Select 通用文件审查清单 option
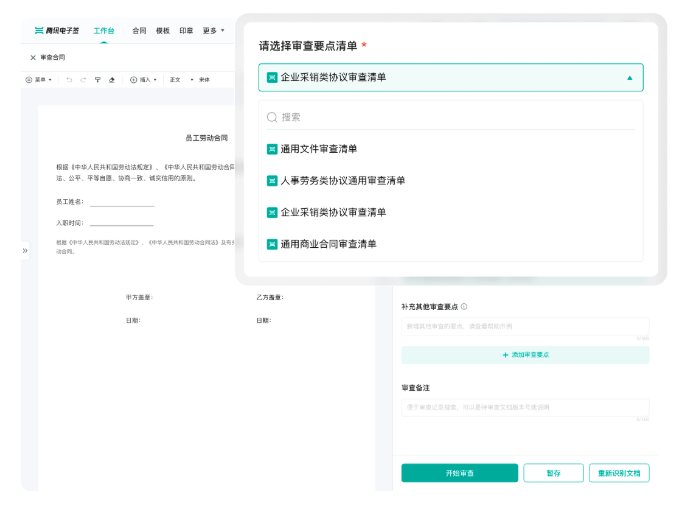684x517 pixels. pyautogui.click(x=451, y=149)
